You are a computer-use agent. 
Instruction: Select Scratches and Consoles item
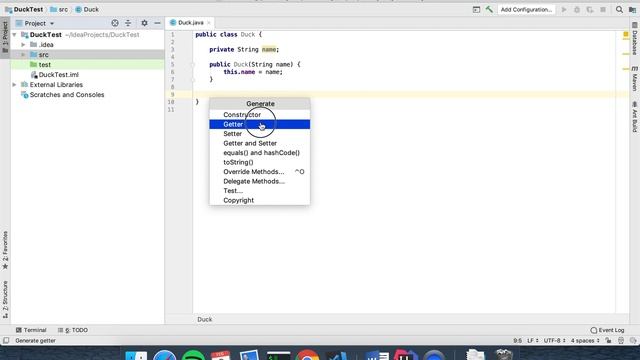click(x=63, y=95)
